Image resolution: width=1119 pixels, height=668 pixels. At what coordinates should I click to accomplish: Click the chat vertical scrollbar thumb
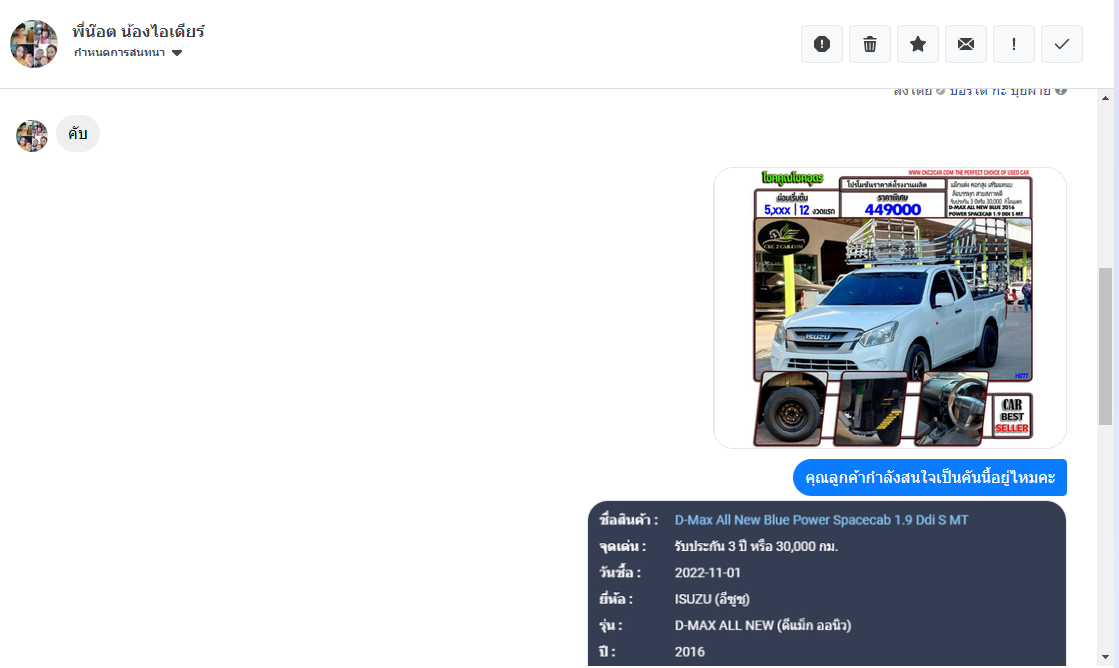coord(1105,346)
